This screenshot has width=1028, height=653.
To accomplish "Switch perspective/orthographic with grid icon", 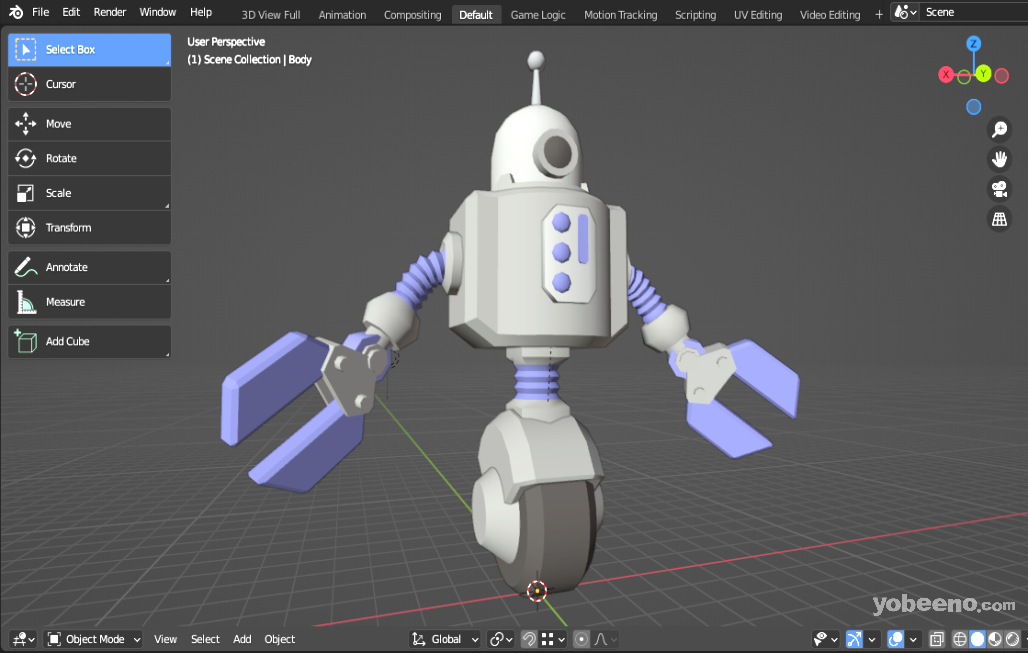I will point(999,220).
